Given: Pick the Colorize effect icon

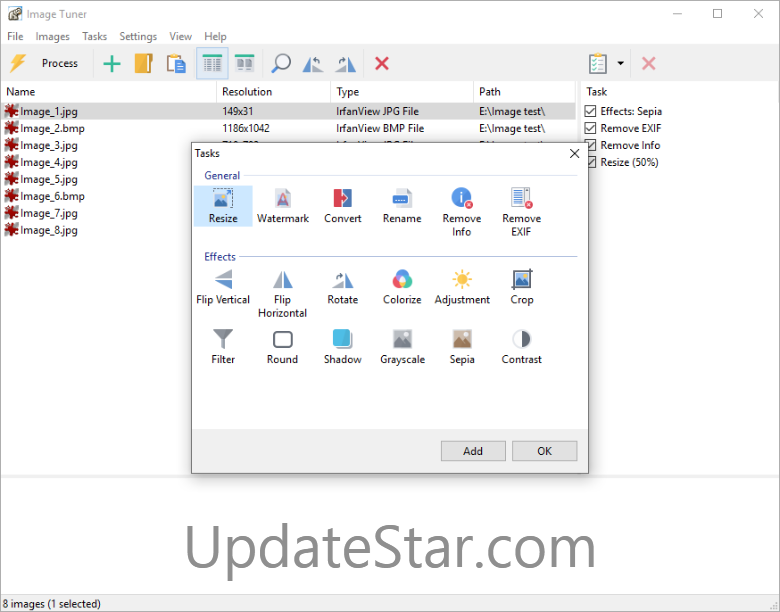Looking at the screenshot, I should tap(402, 279).
